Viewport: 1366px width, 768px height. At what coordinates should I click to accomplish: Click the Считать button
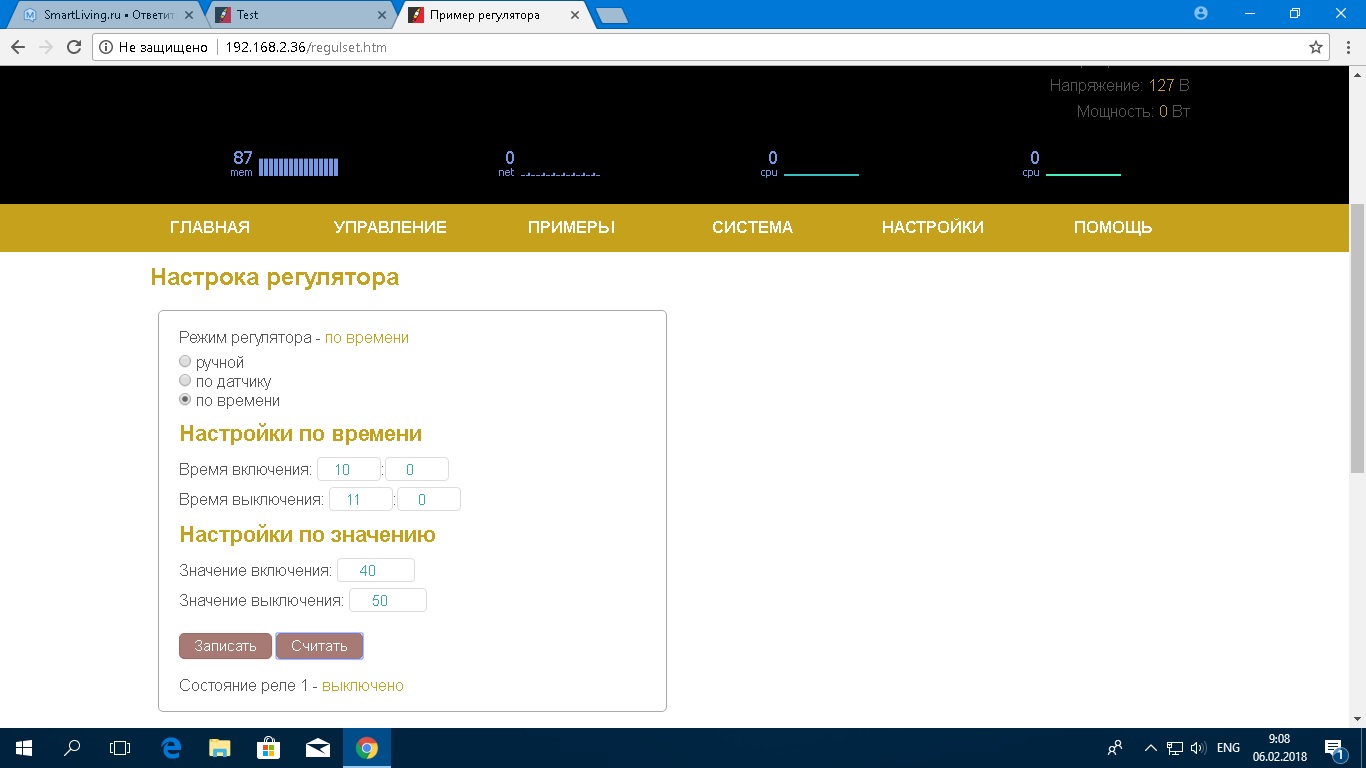[319, 646]
